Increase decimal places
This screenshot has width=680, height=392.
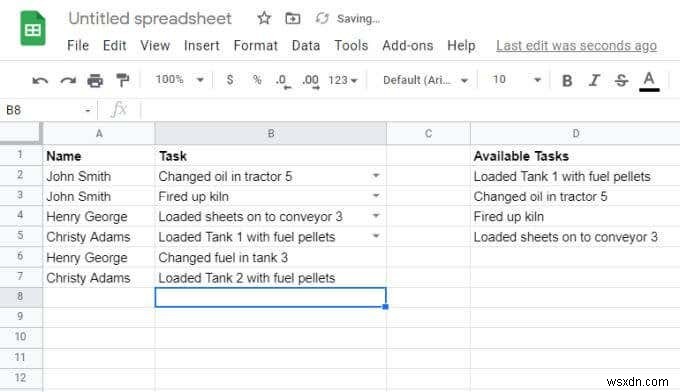tap(311, 81)
